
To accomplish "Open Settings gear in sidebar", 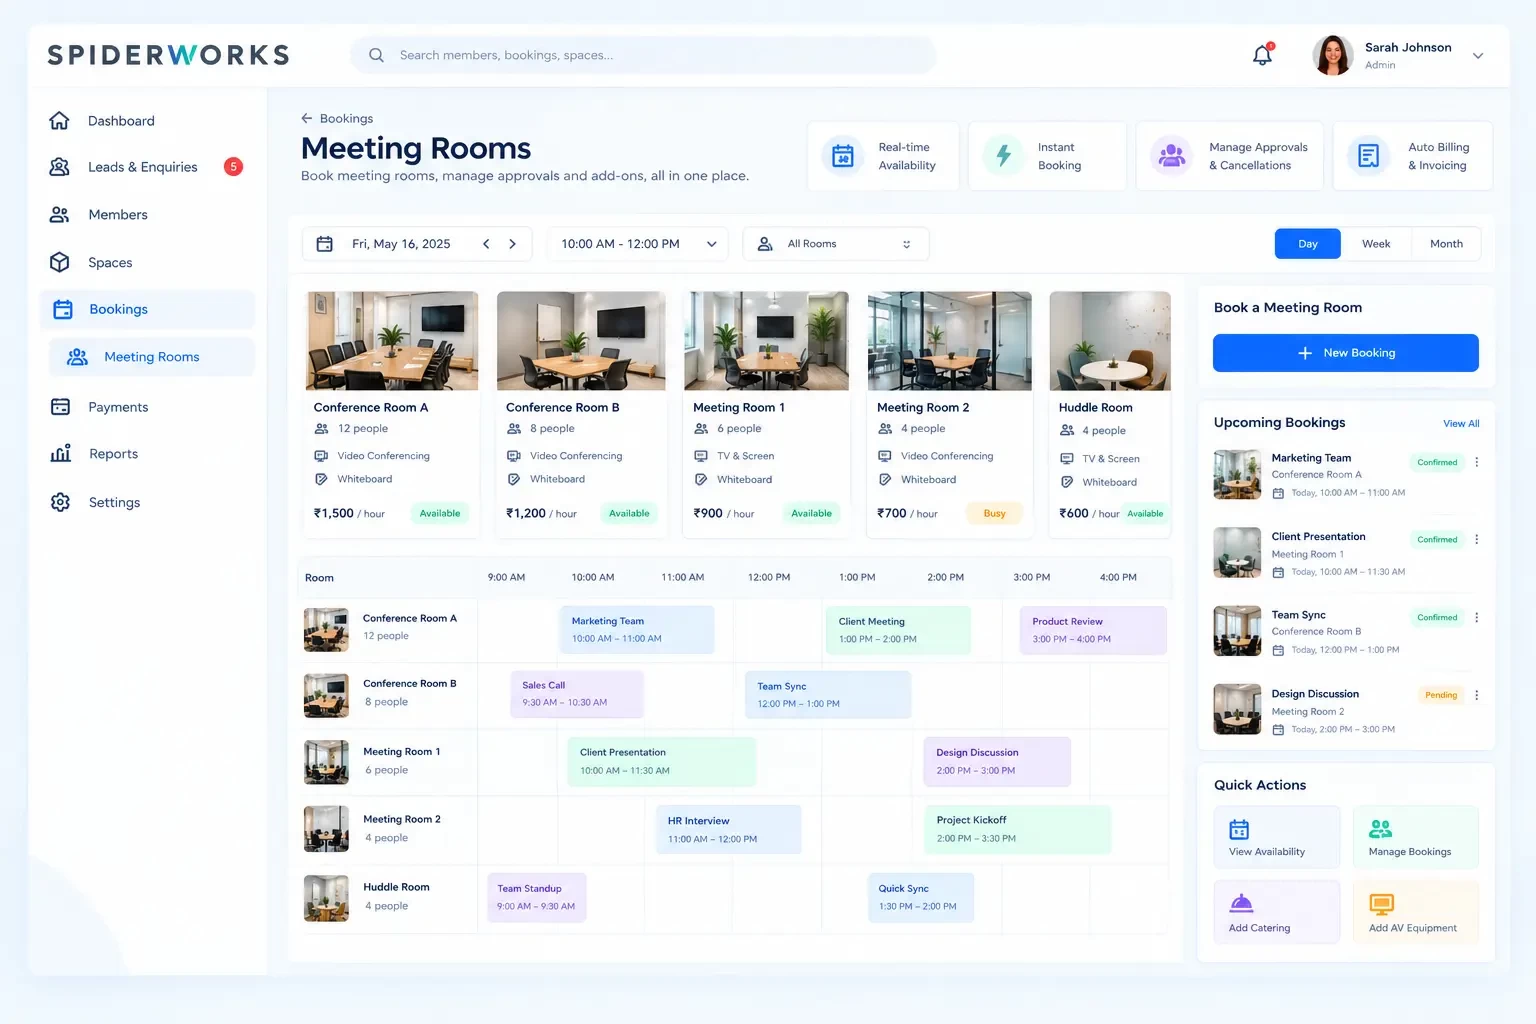I will (60, 502).
